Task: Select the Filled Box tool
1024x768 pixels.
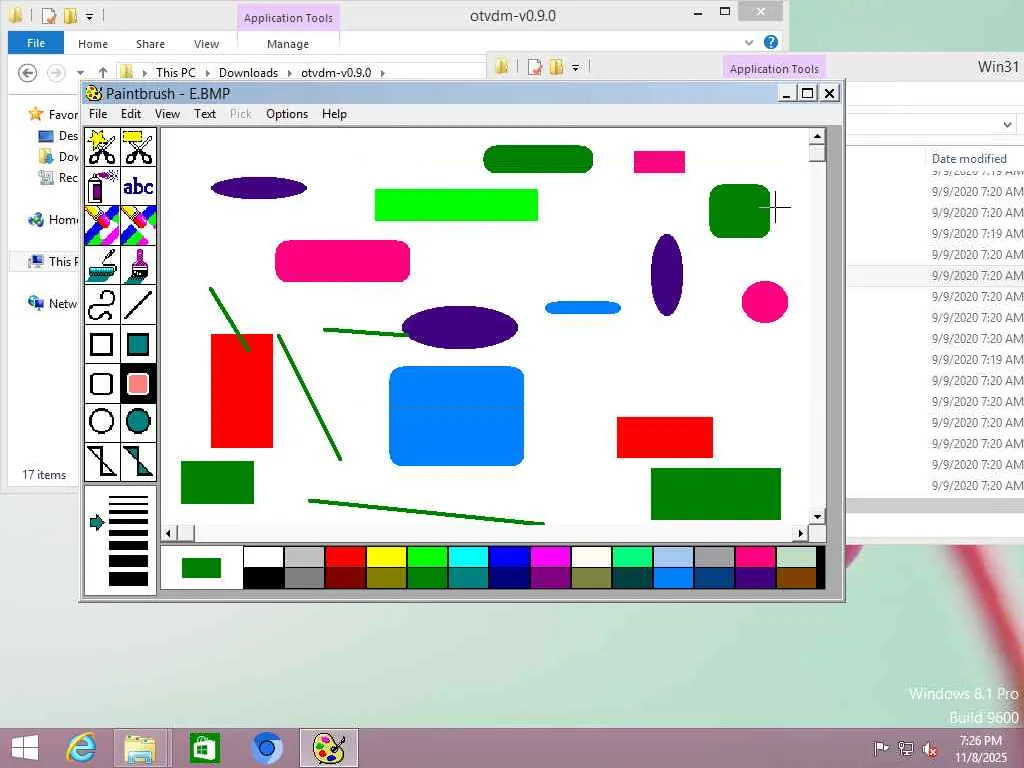Action: click(138, 344)
